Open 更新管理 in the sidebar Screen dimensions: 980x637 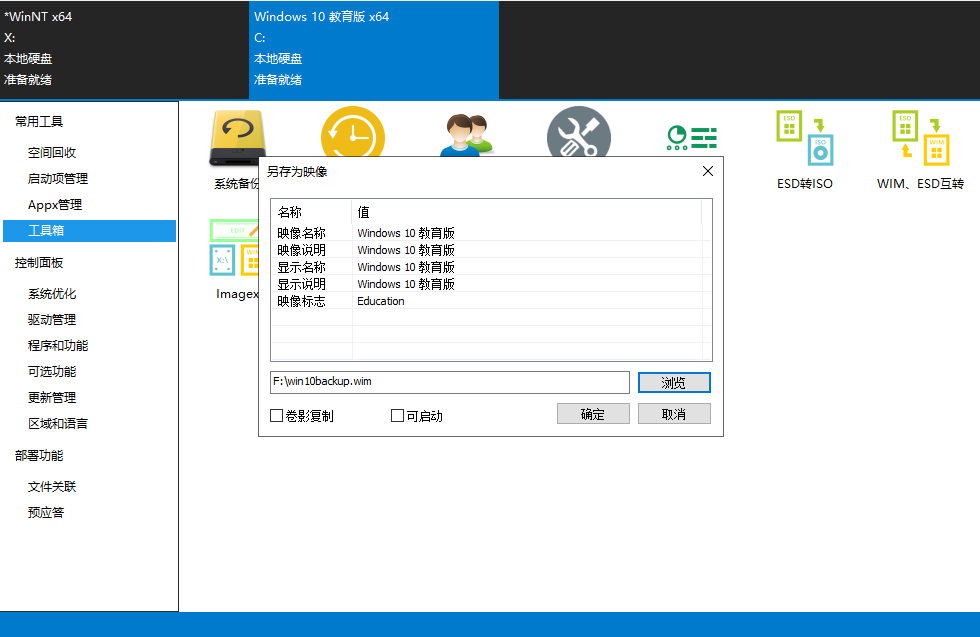click(x=52, y=398)
